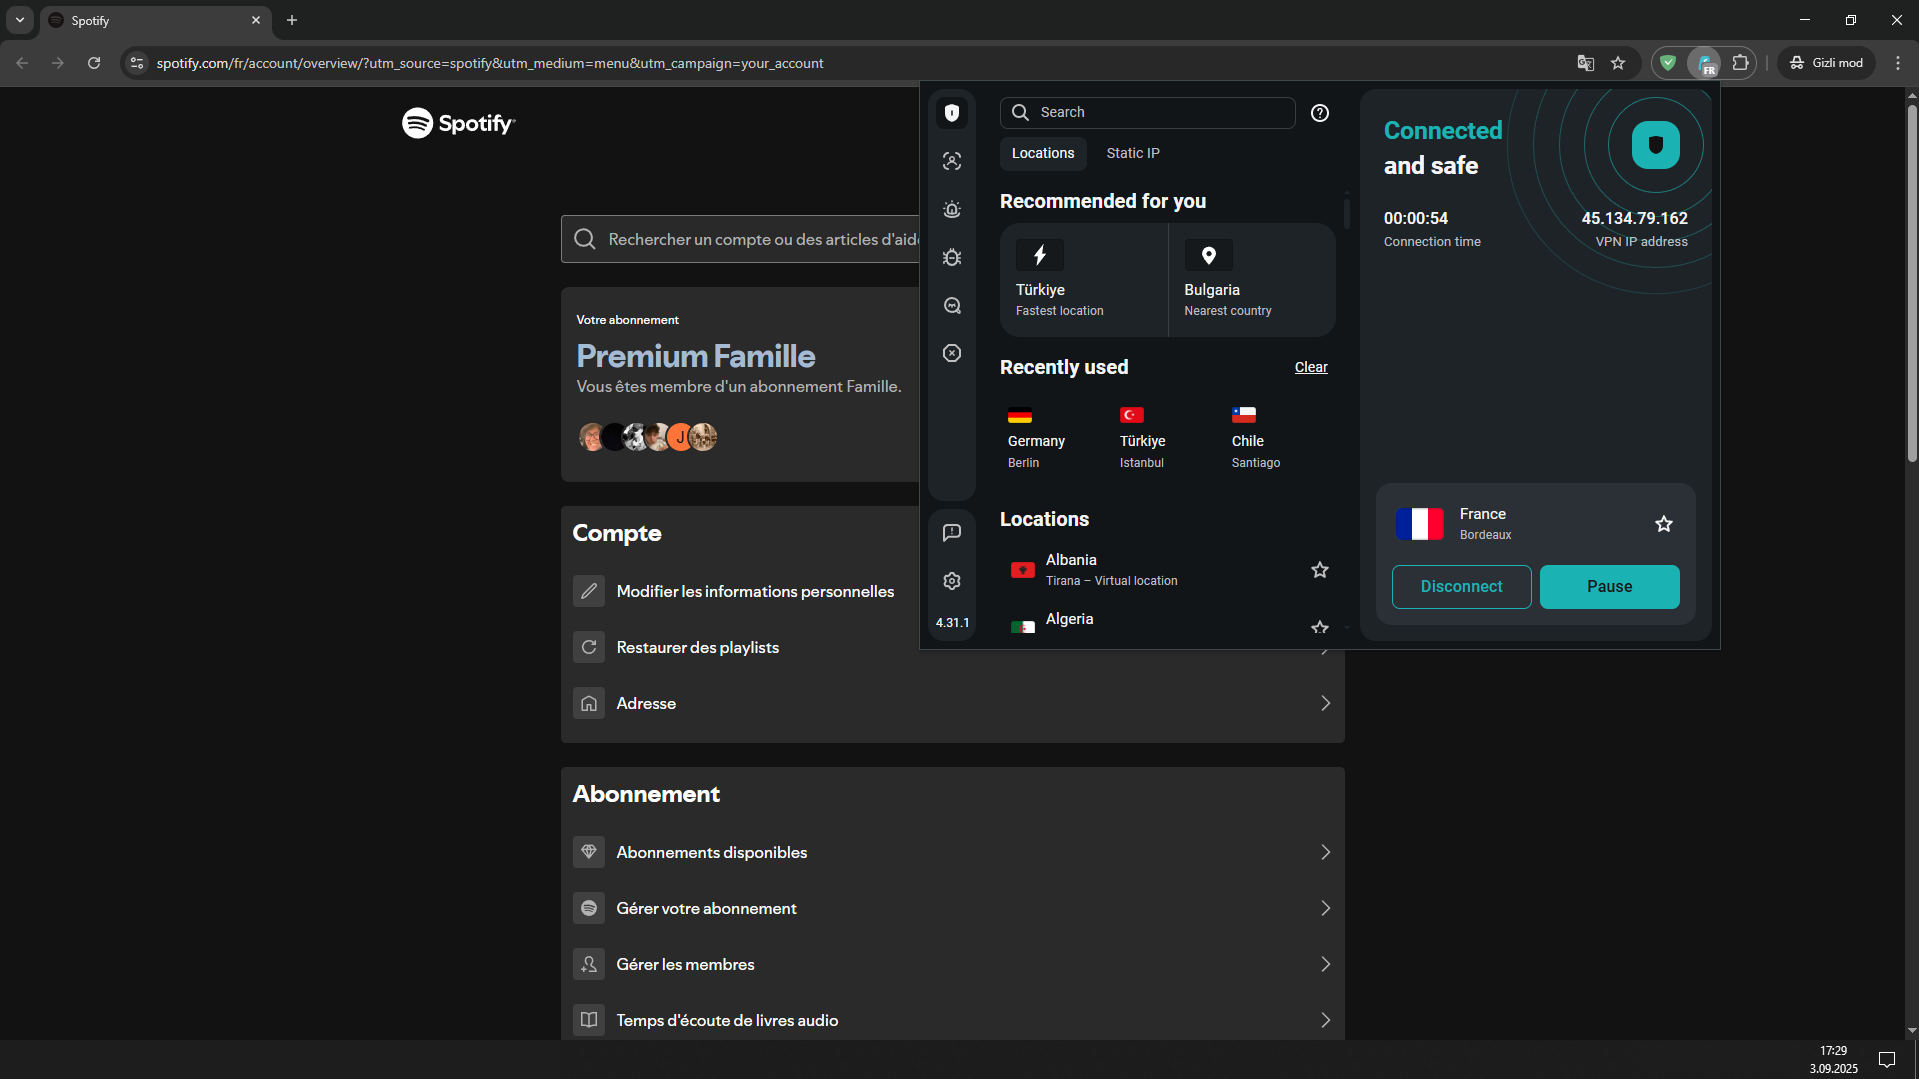Open Gérer votre abonnement
Viewport: 1919px width, 1079px height.
(952, 908)
